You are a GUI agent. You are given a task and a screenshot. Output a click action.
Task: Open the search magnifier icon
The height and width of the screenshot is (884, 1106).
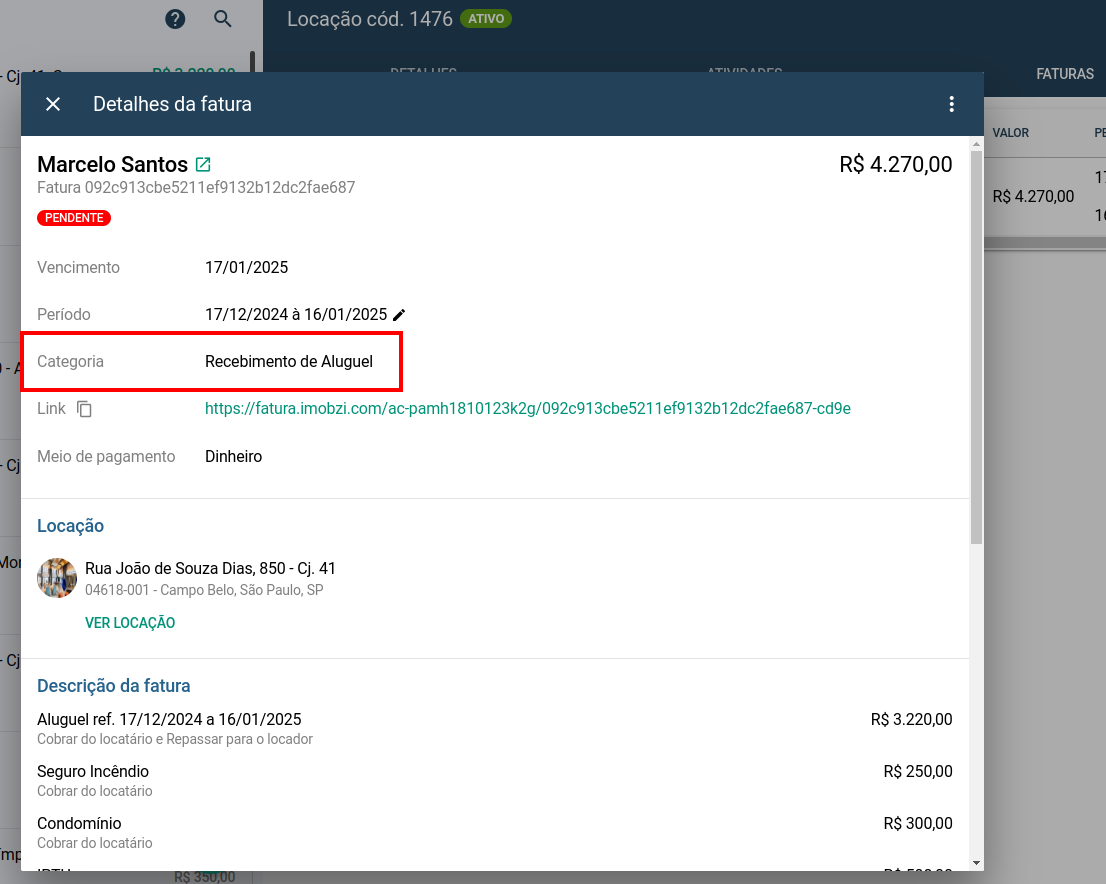223,19
